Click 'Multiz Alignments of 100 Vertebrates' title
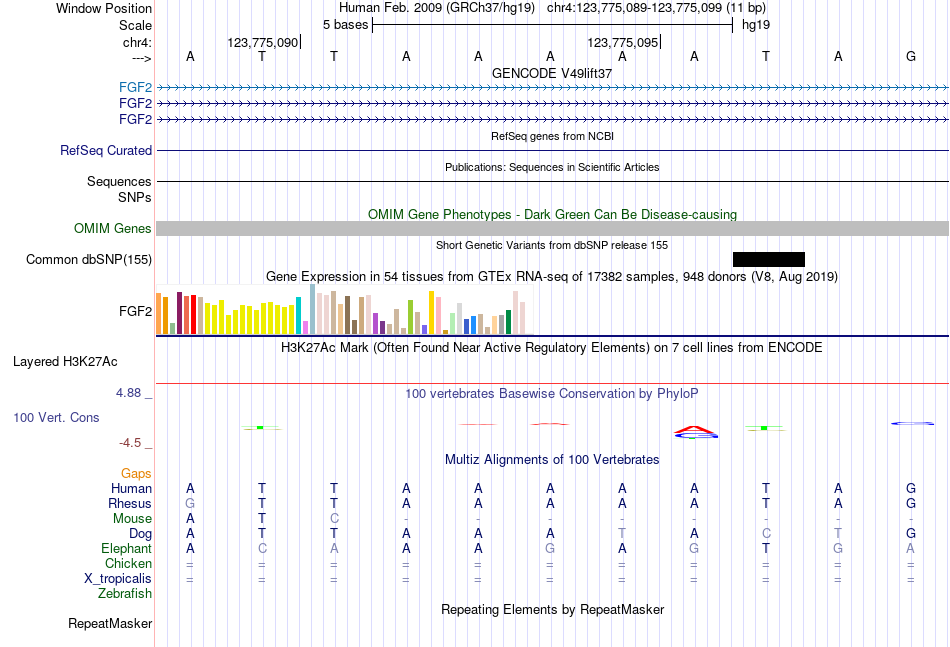The width and height of the screenshot is (950, 647). [552, 460]
